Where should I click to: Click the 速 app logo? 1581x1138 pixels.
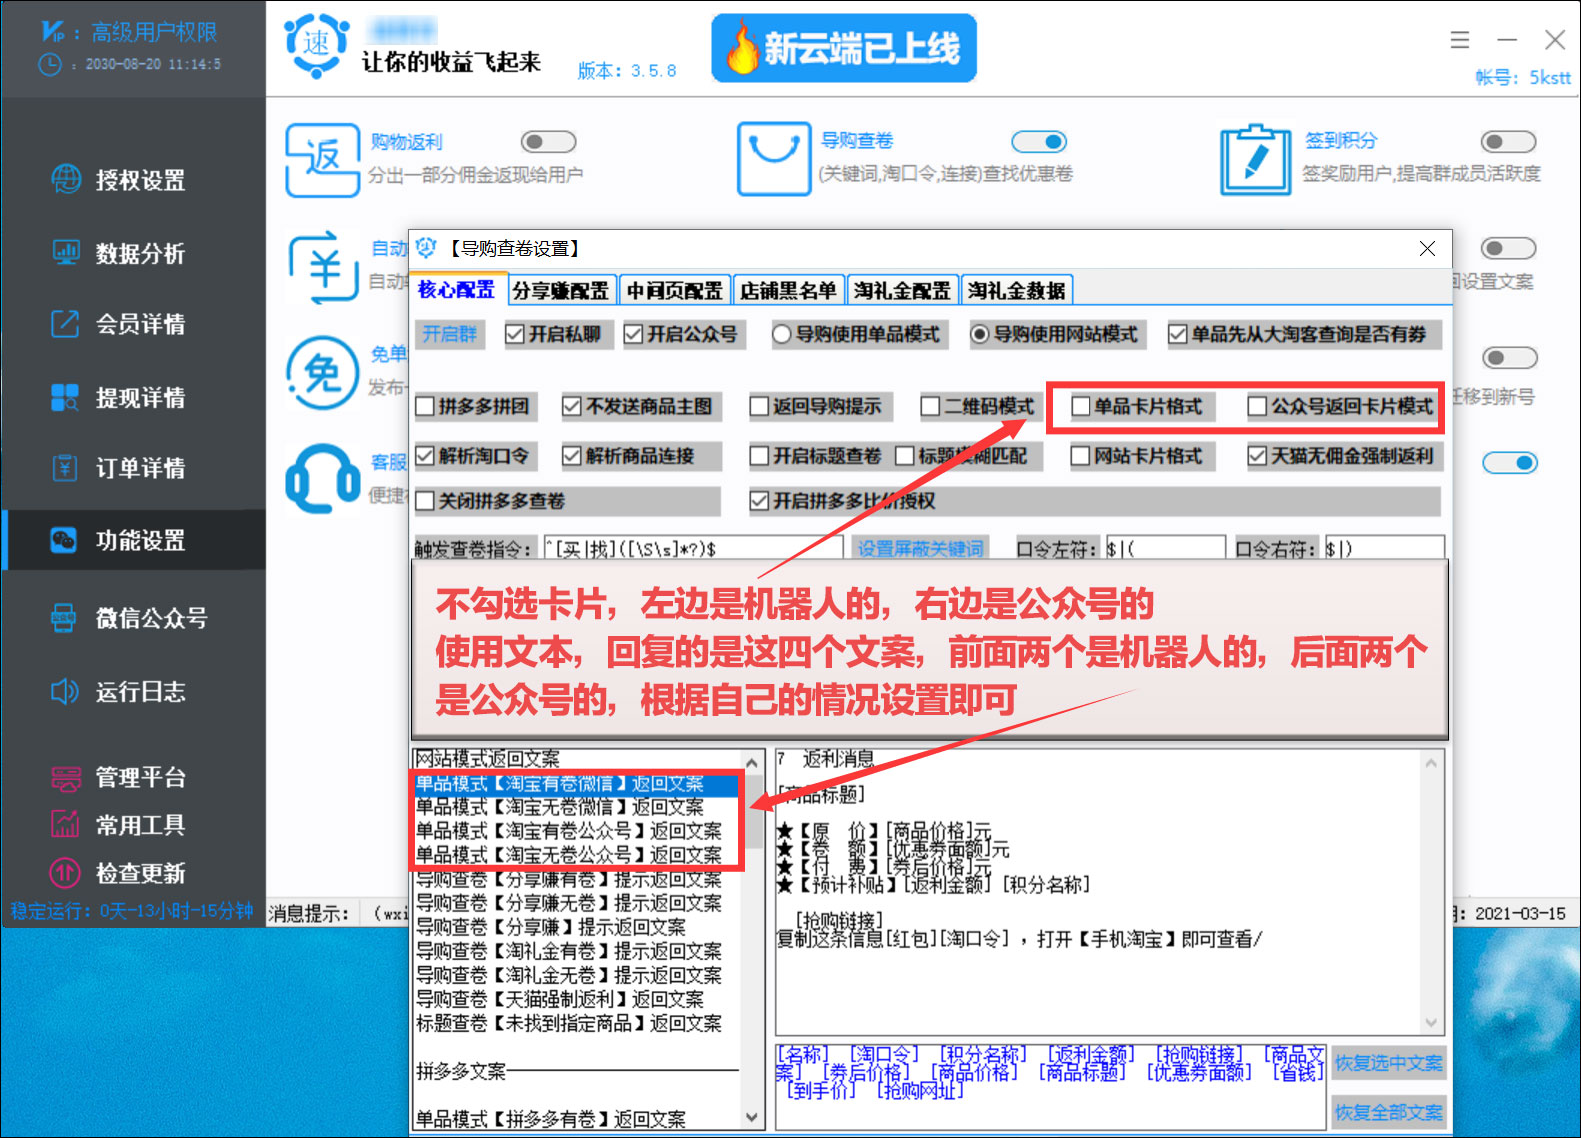coord(316,45)
